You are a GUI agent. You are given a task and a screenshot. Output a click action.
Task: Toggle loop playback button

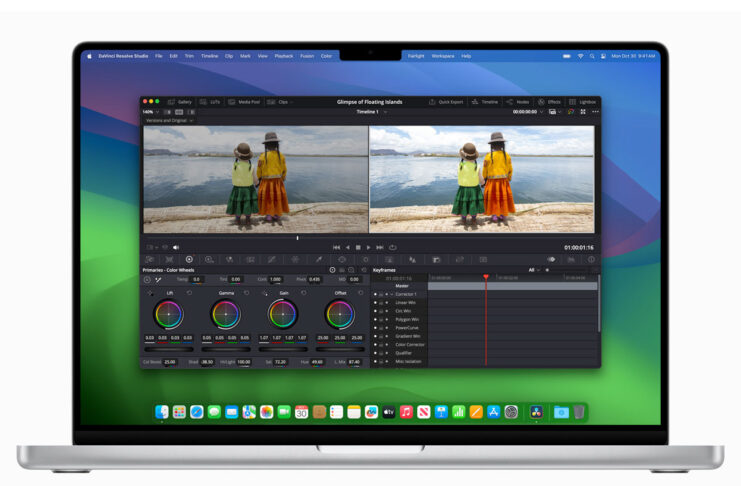click(x=392, y=247)
